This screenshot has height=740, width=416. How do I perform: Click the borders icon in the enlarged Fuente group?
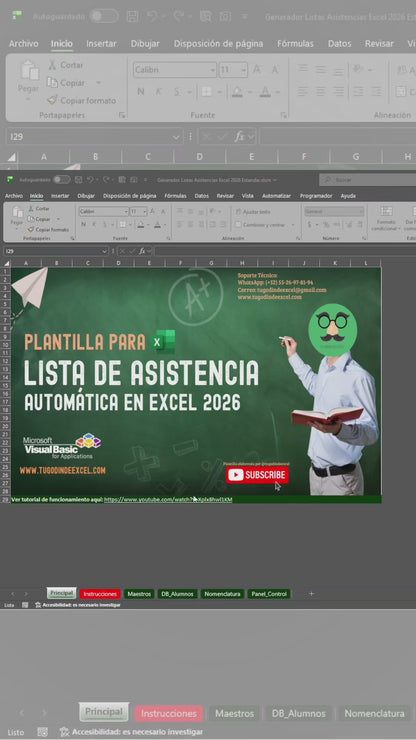[206, 92]
